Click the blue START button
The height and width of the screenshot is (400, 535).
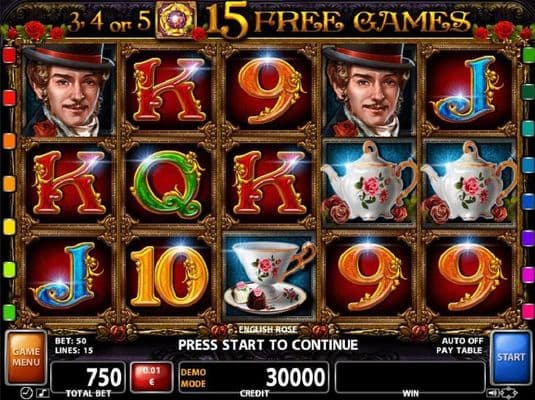(510, 357)
